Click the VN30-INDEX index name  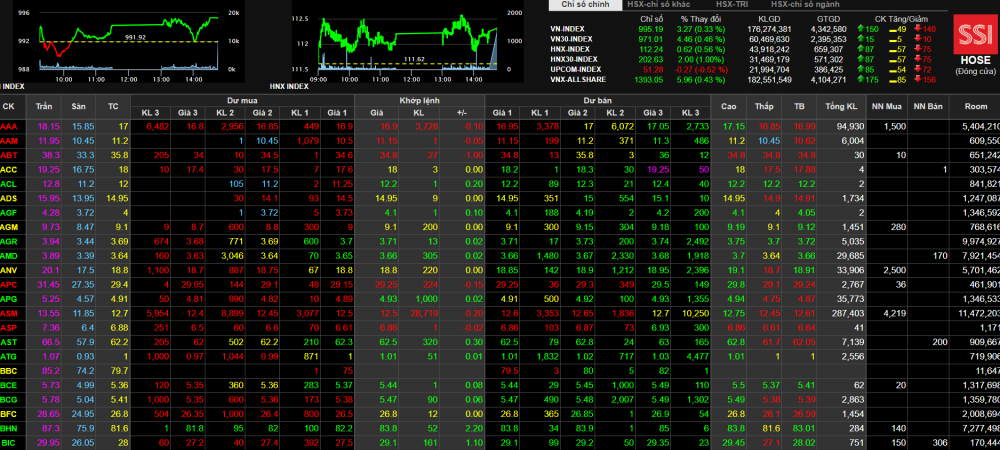tap(571, 39)
